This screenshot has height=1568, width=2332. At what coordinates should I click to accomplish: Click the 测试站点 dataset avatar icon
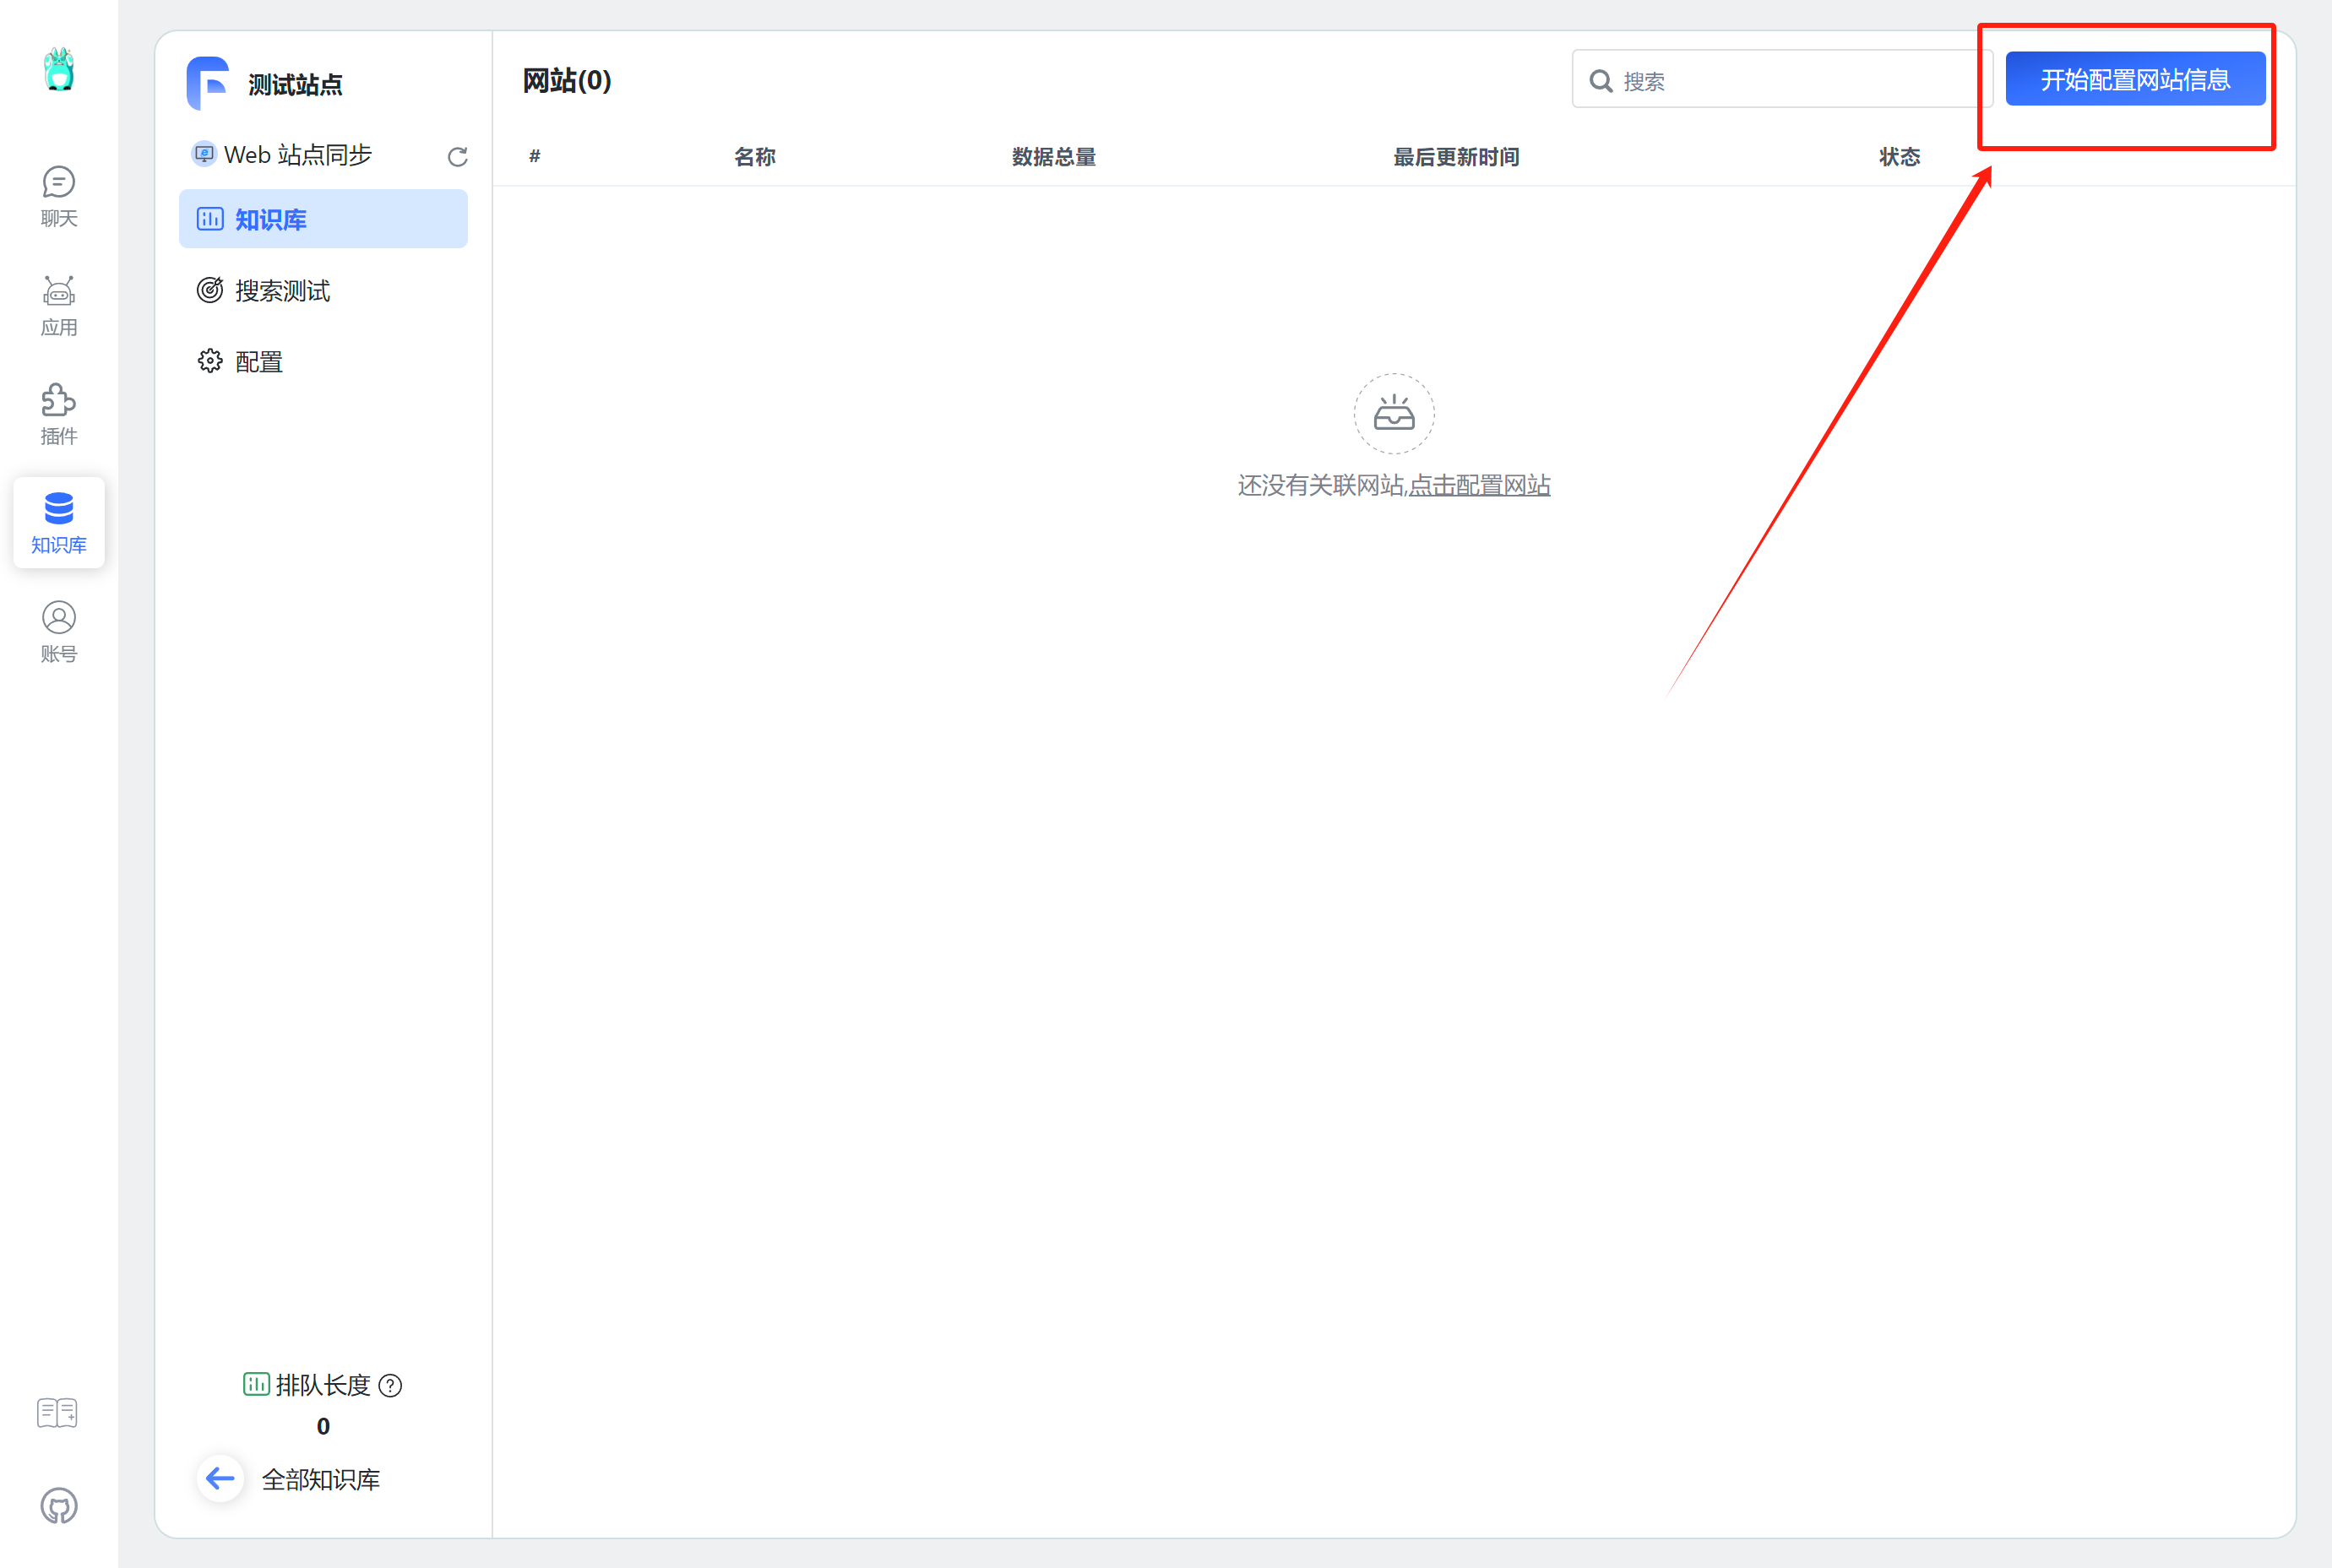208,83
